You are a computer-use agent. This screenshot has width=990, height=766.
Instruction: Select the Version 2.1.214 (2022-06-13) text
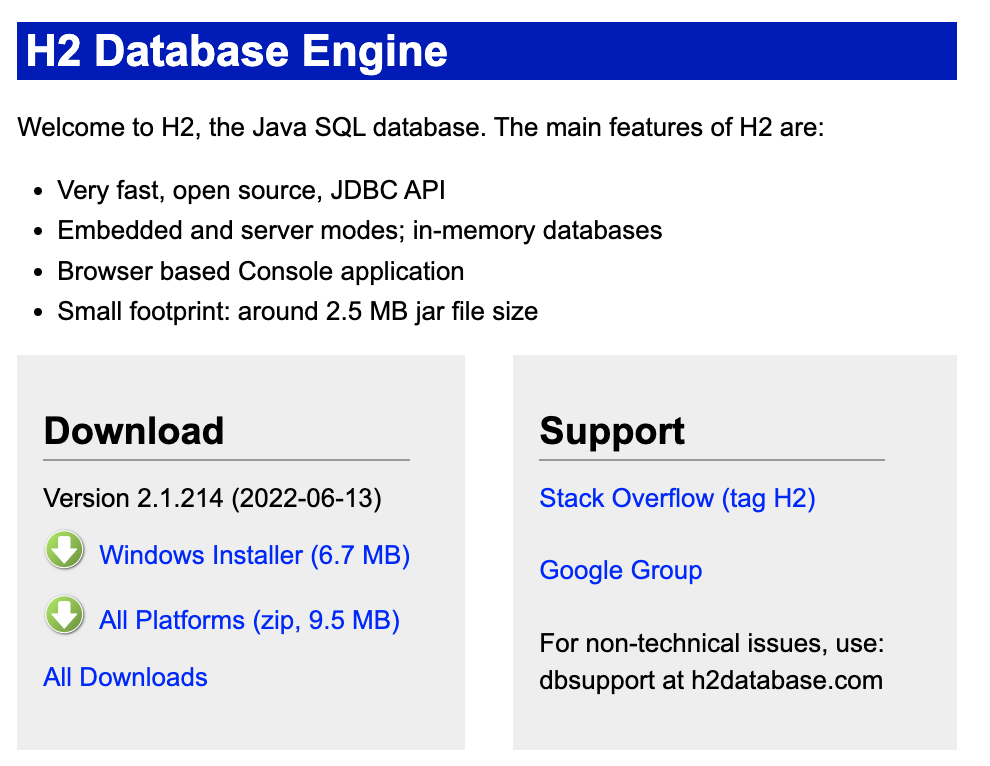click(x=212, y=498)
